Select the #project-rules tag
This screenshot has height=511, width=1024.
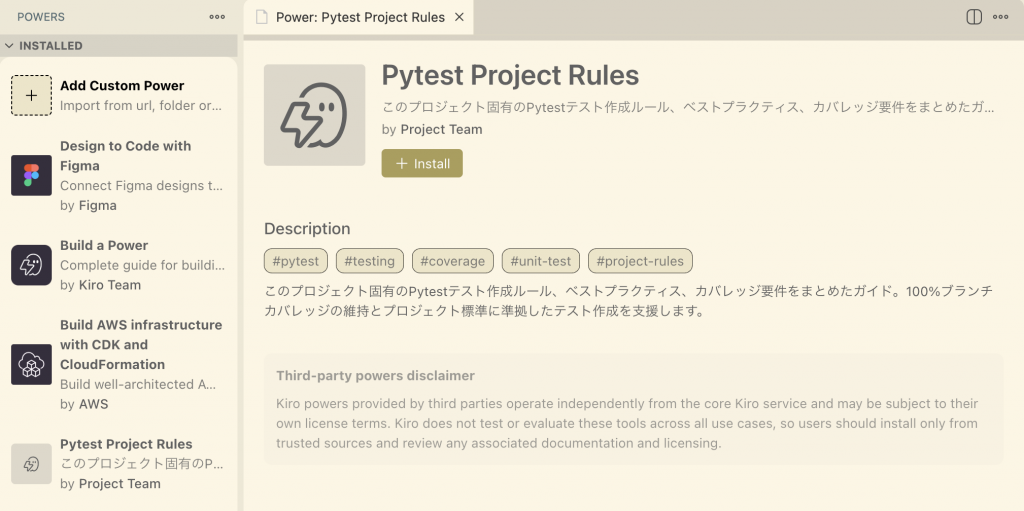pos(640,261)
